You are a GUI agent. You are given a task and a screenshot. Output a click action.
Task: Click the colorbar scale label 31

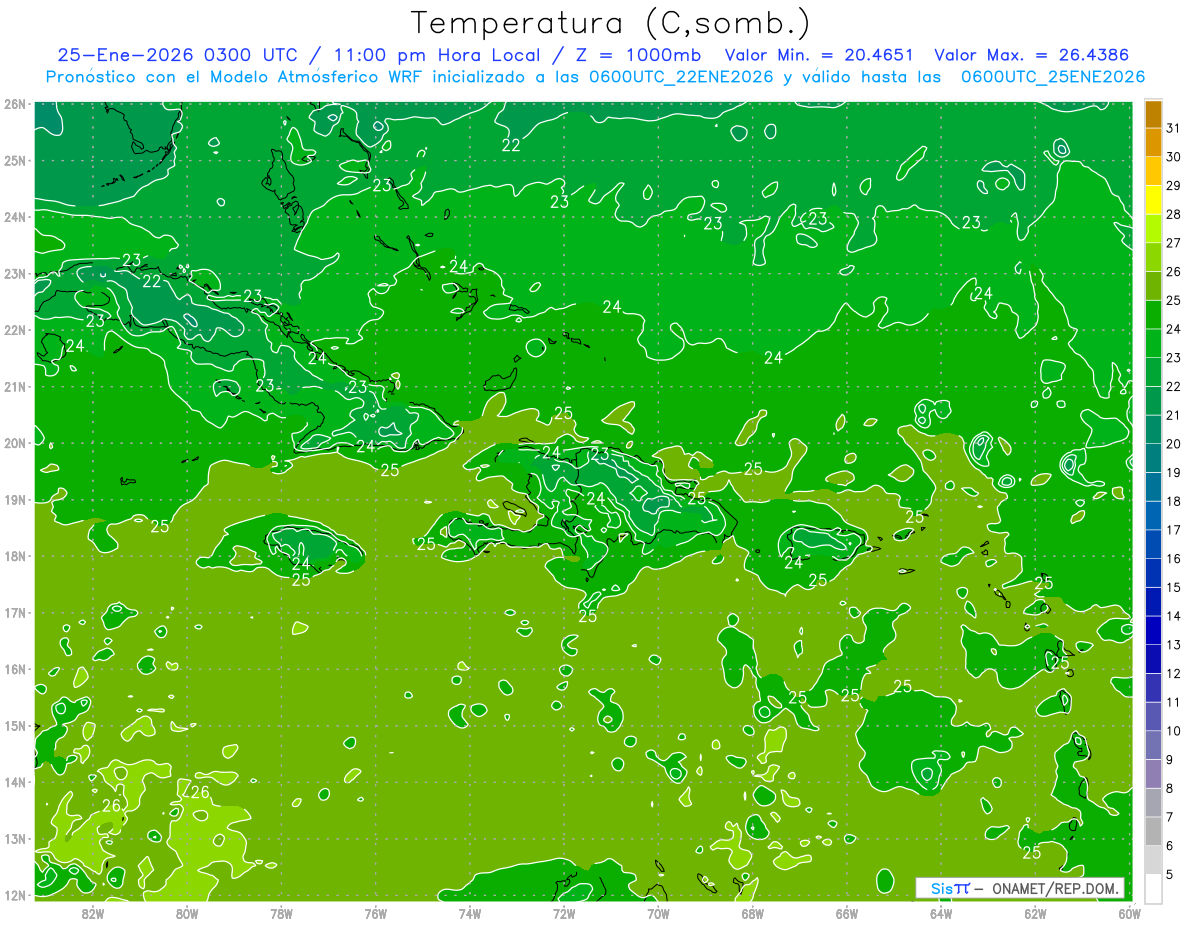[x=1173, y=128]
